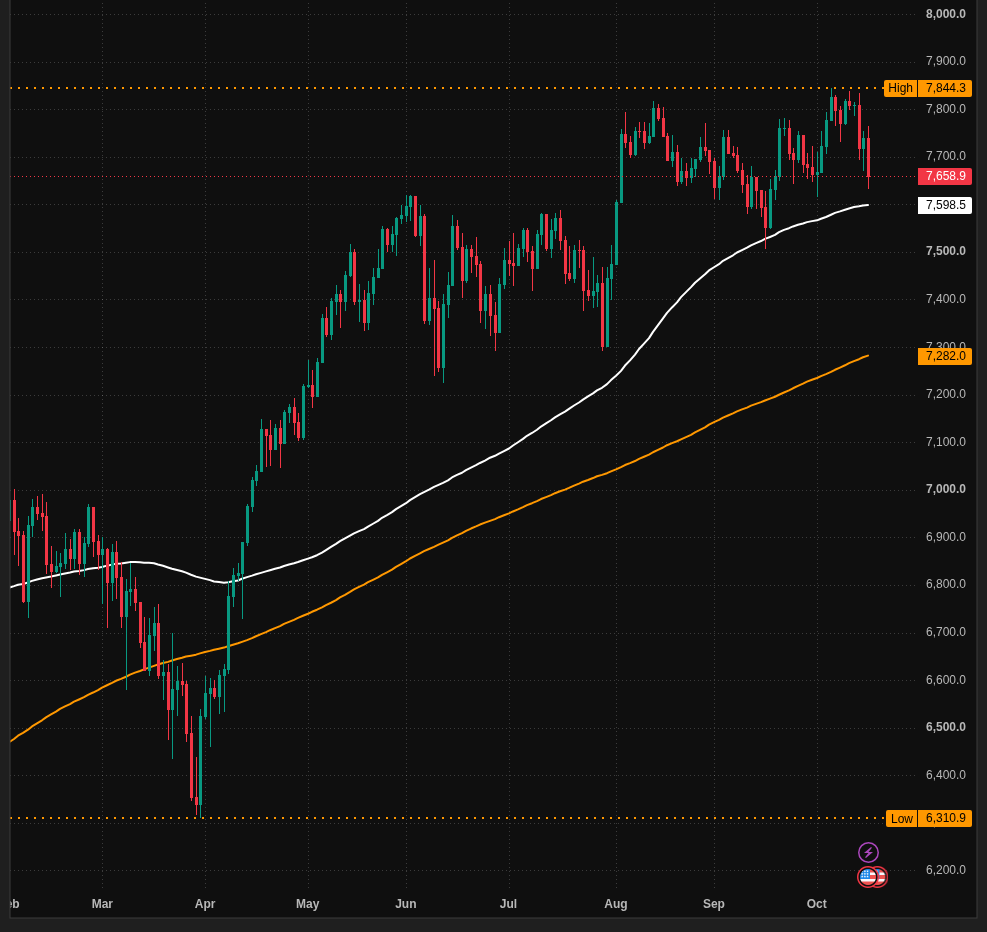
Task: Click the 6,200.0 price axis label
Action: click(x=945, y=870)
